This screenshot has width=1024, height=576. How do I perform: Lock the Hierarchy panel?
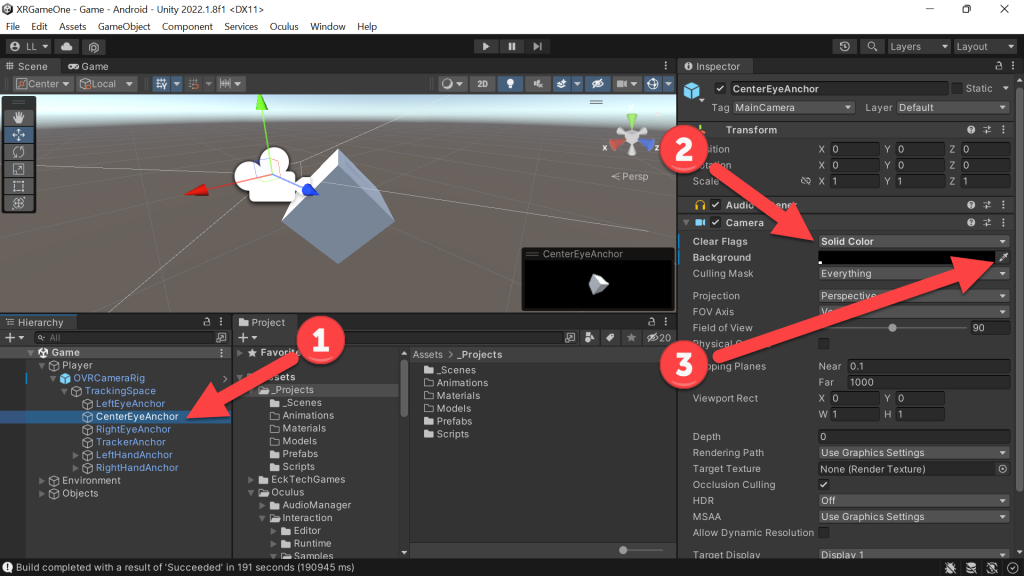(x=207, y=322)
